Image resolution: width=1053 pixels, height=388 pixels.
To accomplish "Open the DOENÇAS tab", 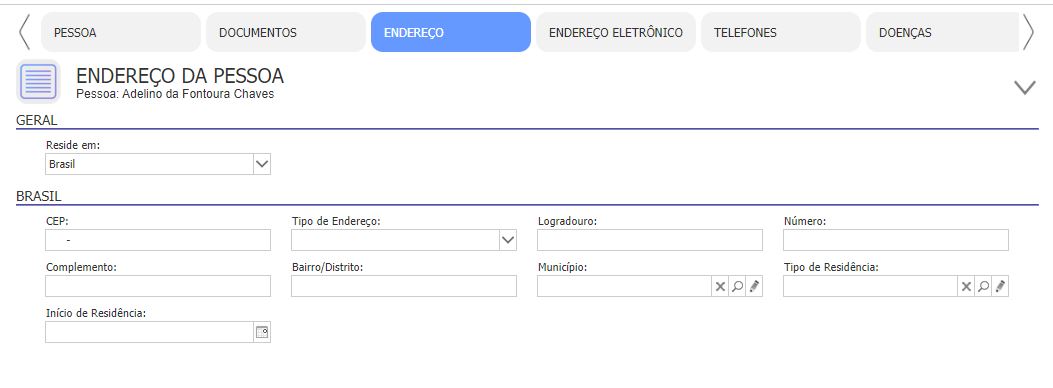I will click(x=943, y=32).
